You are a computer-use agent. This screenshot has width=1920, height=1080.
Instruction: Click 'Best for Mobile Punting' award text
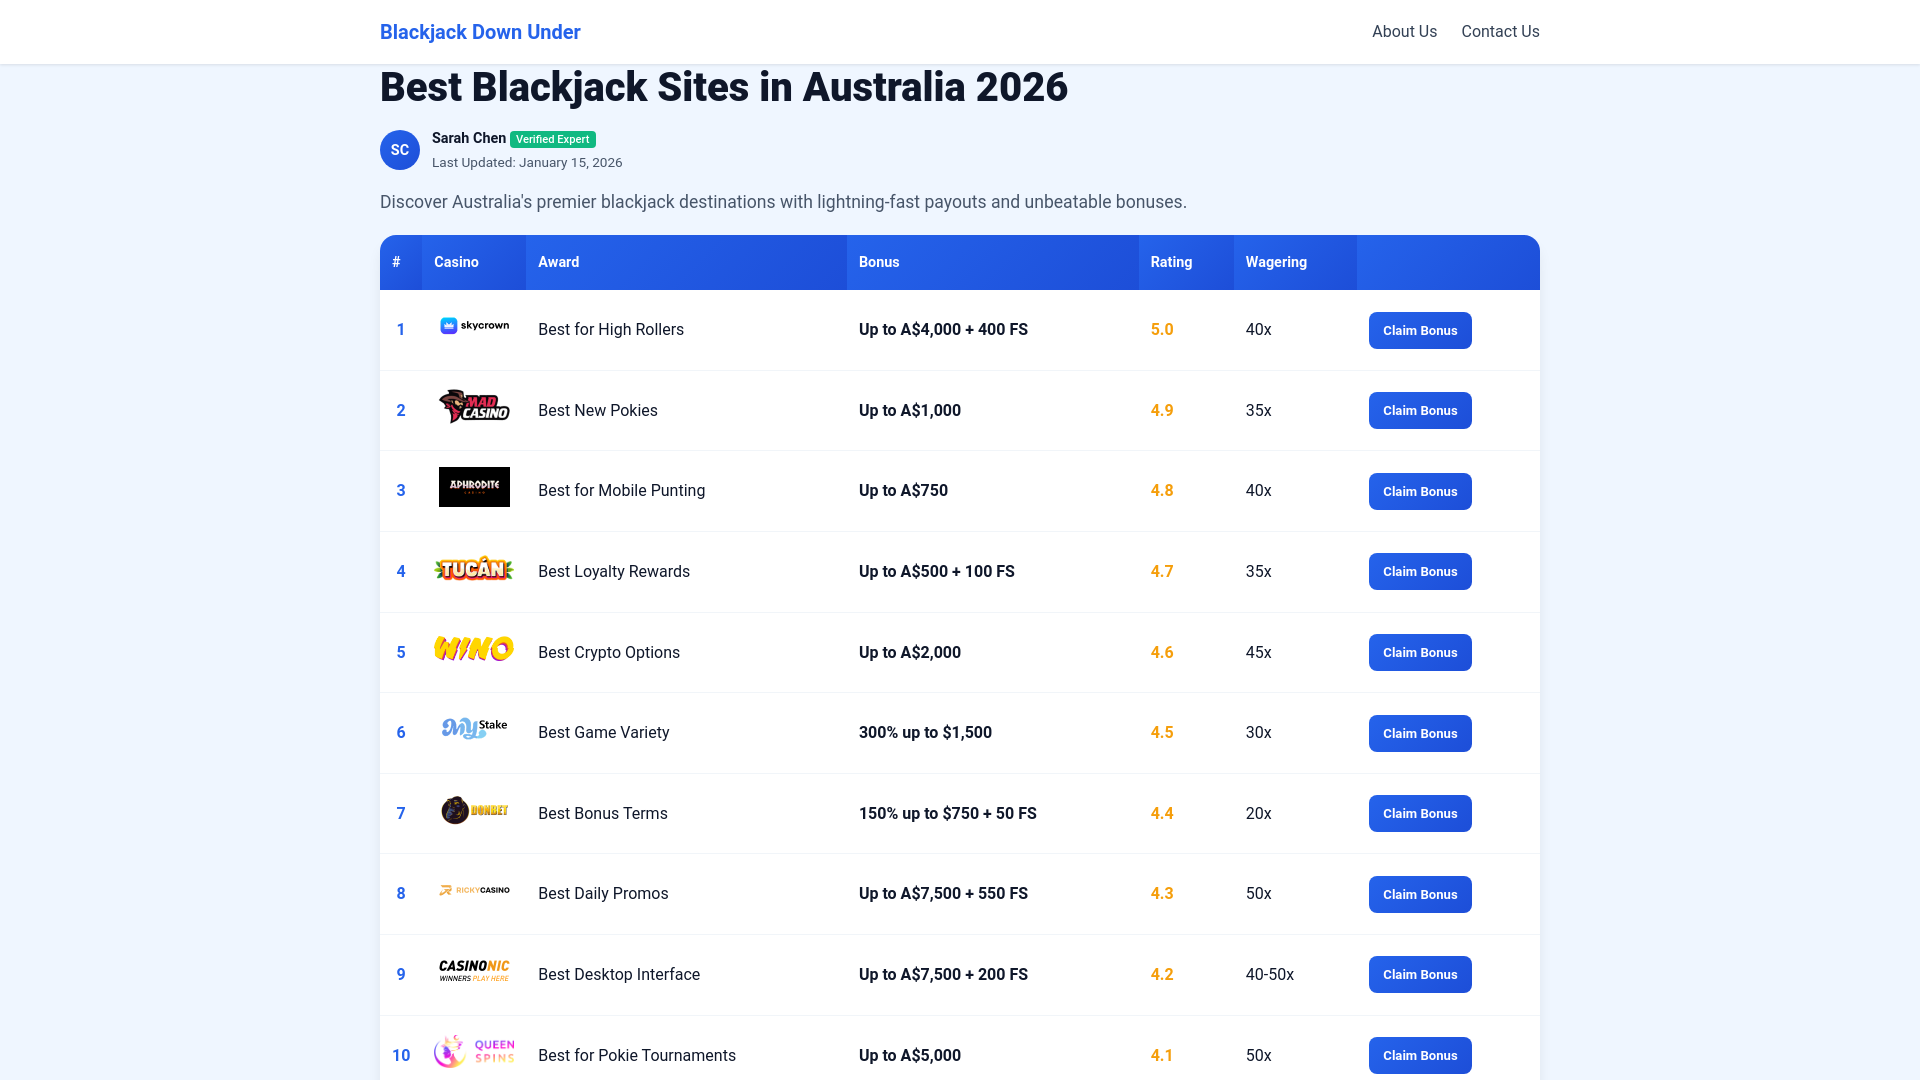[621, 491]
